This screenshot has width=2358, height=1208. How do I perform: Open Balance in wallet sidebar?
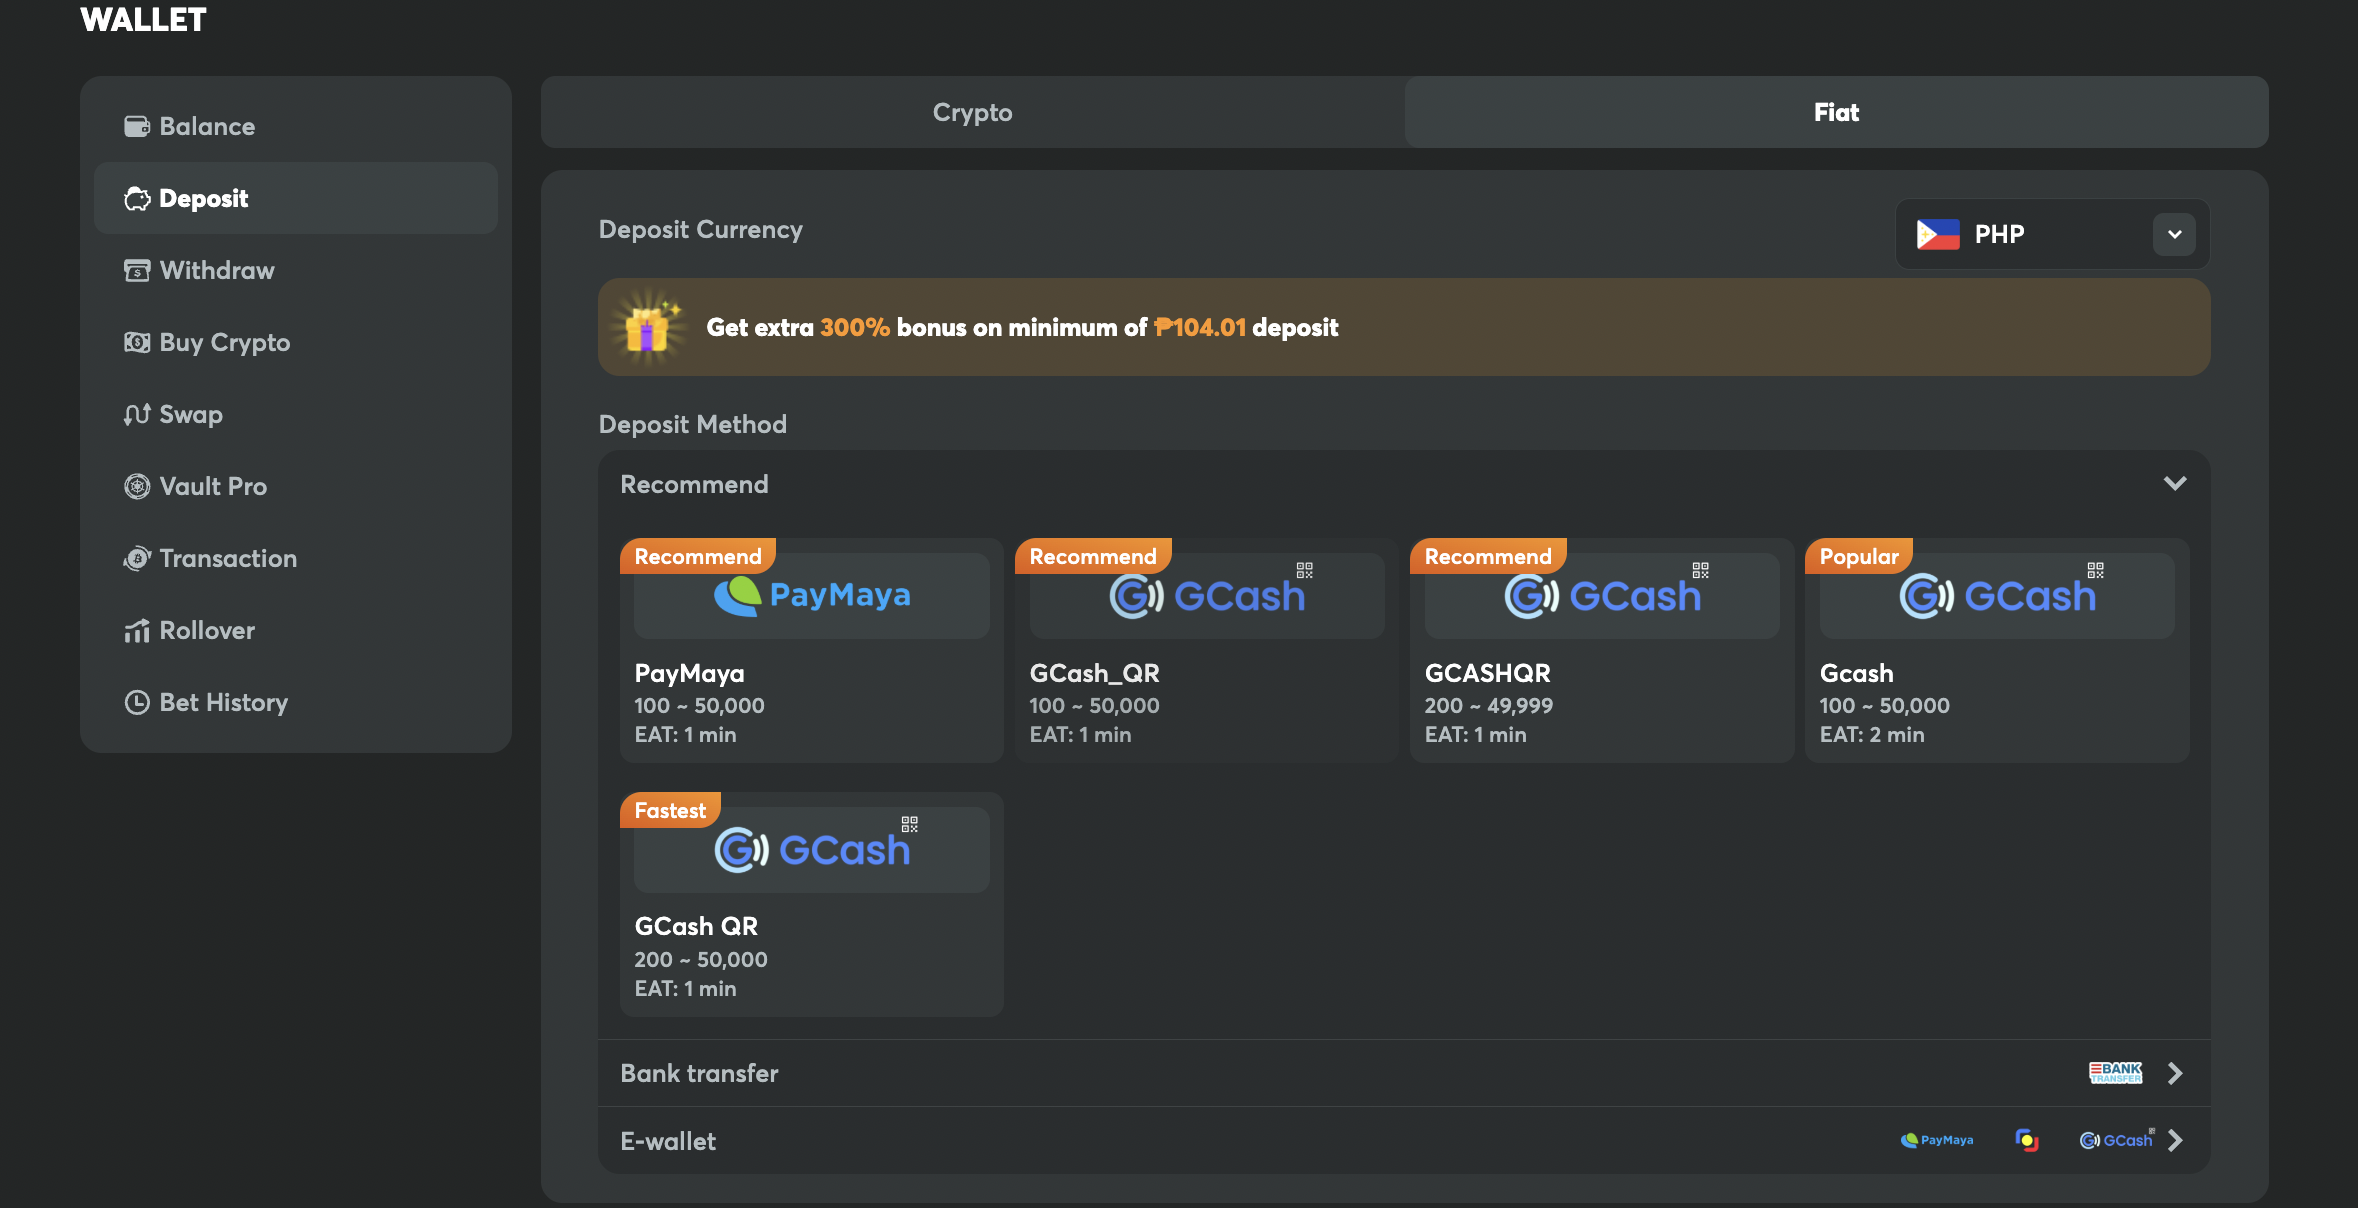tap(296, 126)
